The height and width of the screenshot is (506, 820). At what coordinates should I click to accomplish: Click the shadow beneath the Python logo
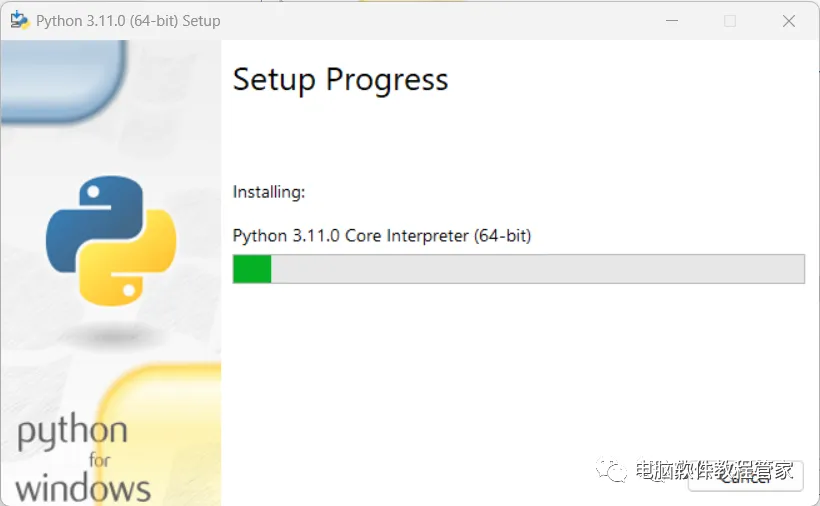(110, 335)
